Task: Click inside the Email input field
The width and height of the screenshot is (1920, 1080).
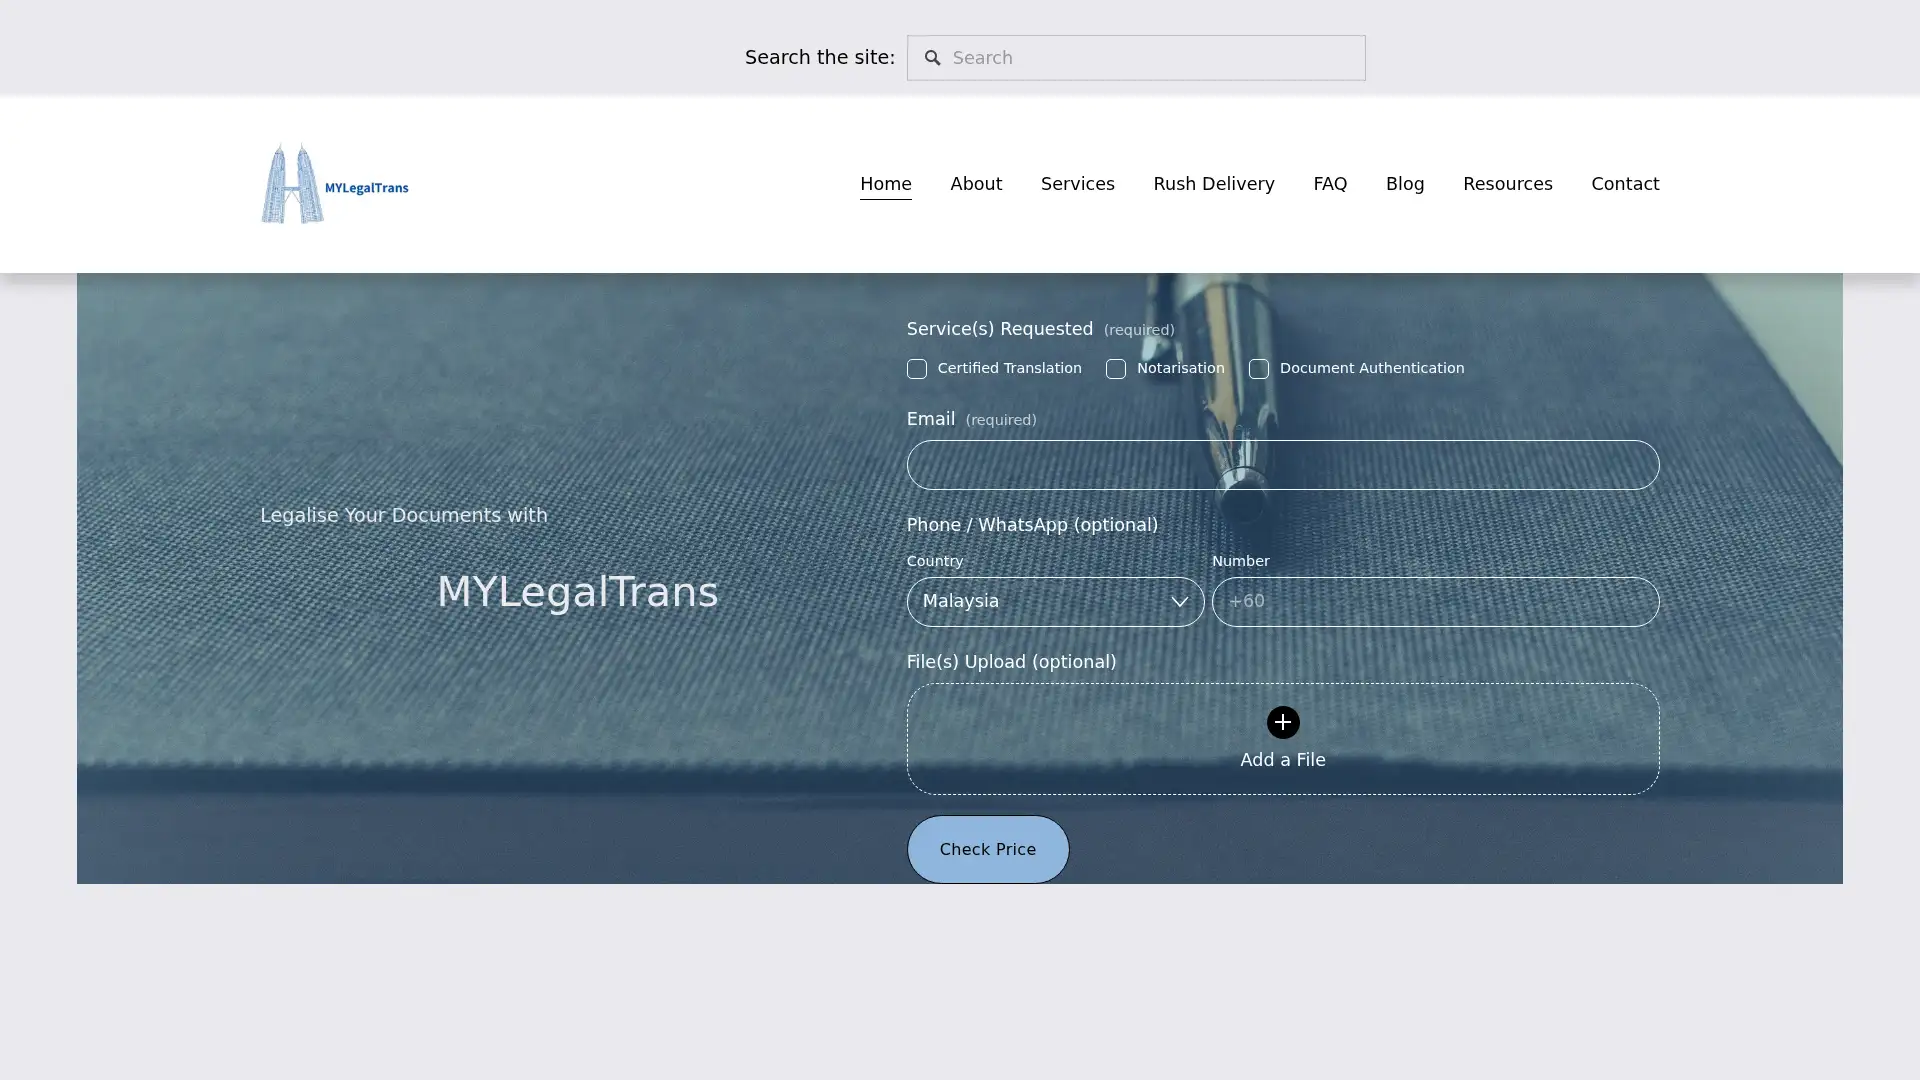Action: point(1282,465)
